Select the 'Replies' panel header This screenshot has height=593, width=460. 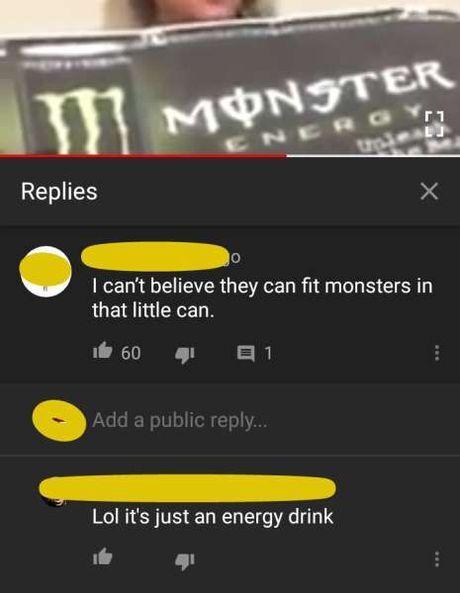[59, 191]
